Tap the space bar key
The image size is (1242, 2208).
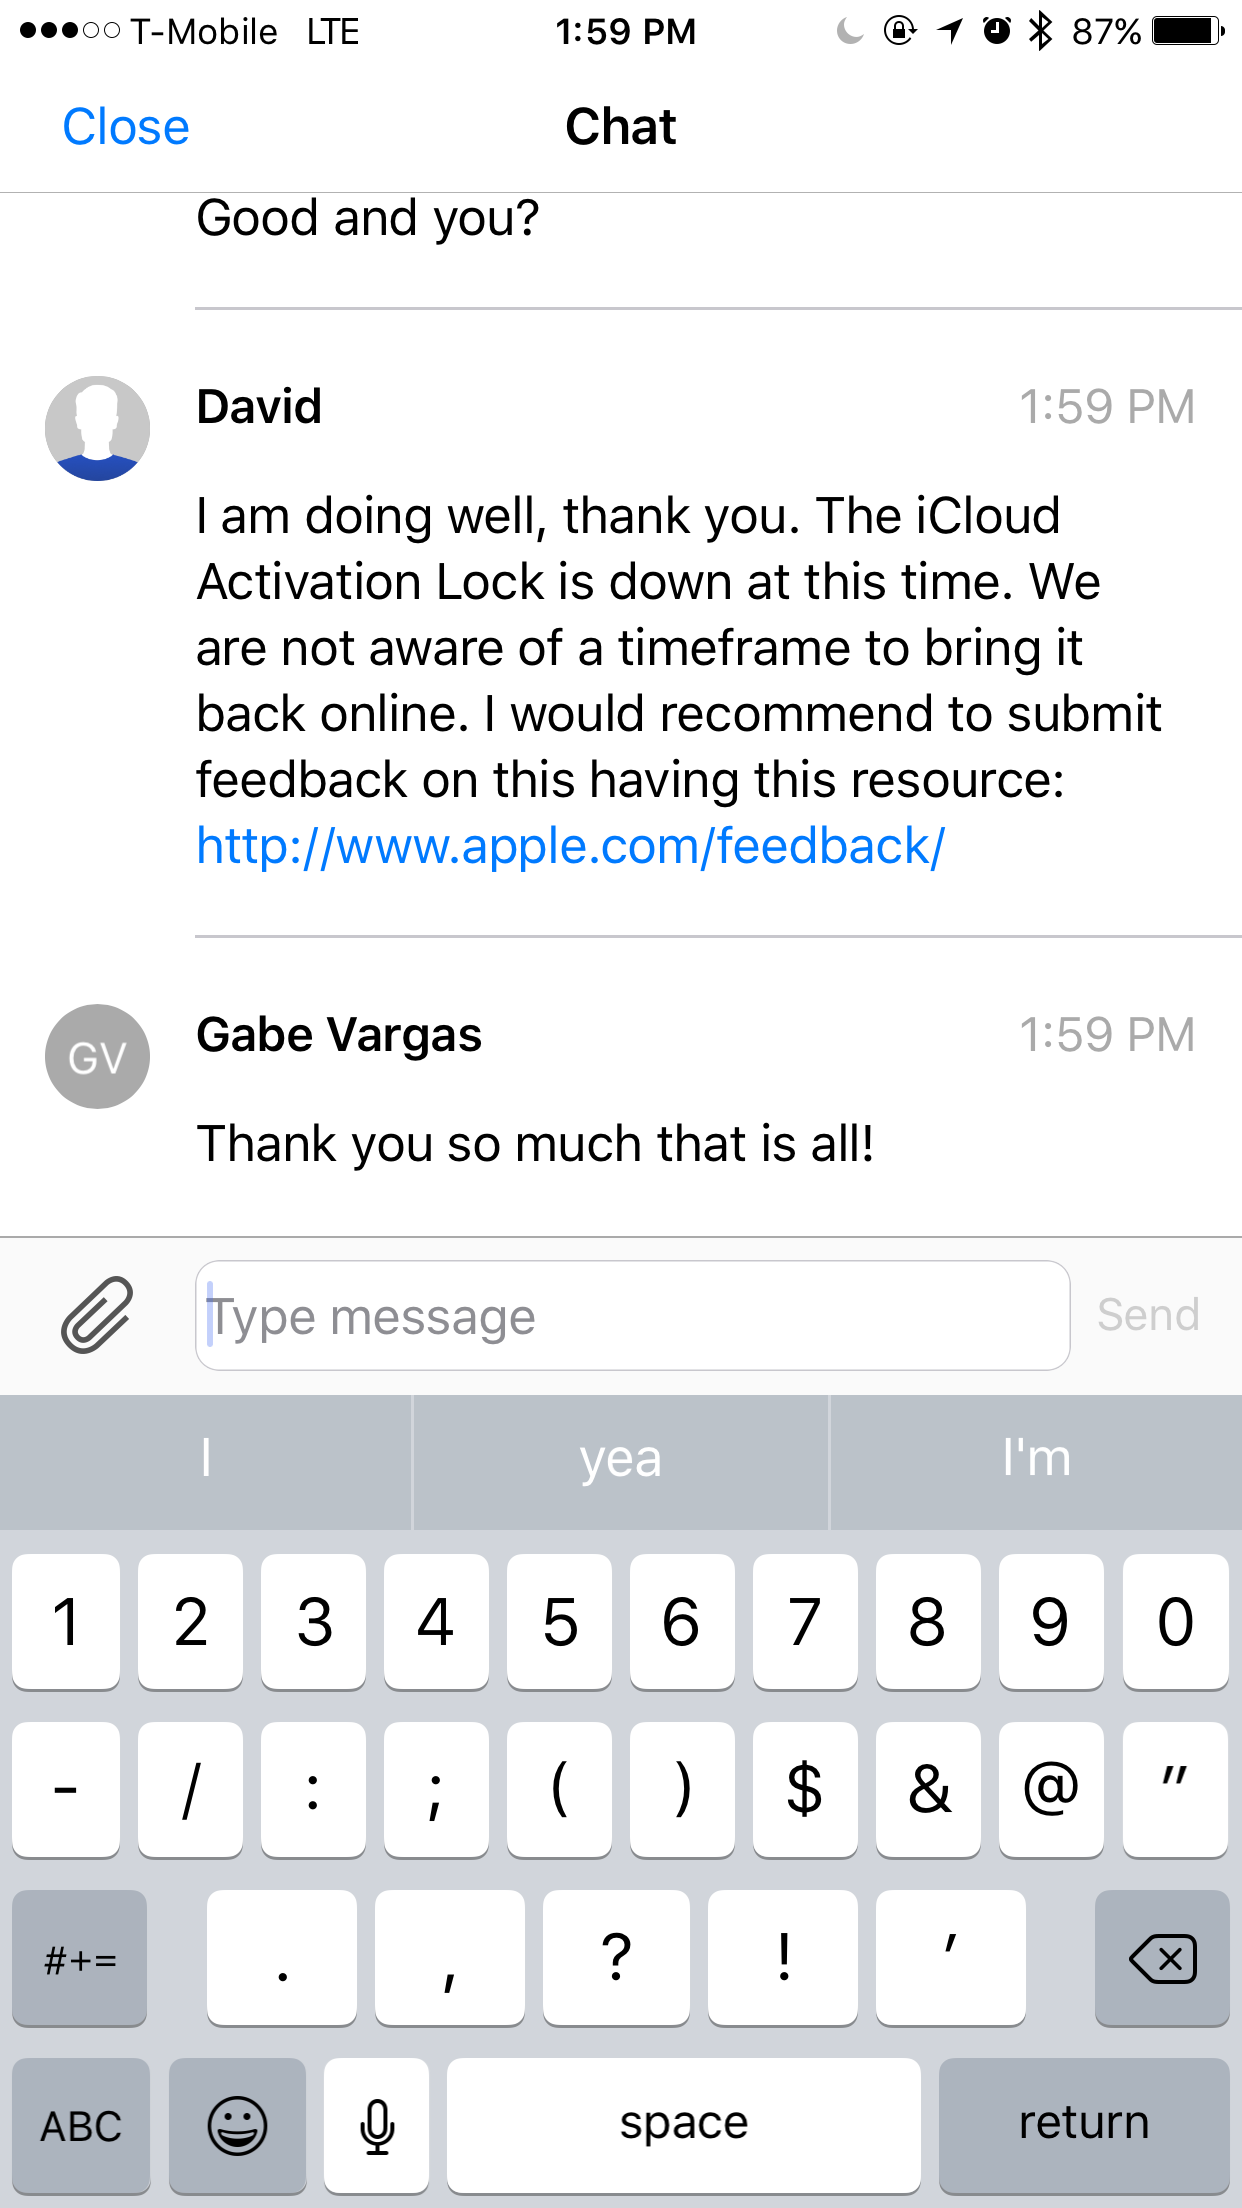684,2124
